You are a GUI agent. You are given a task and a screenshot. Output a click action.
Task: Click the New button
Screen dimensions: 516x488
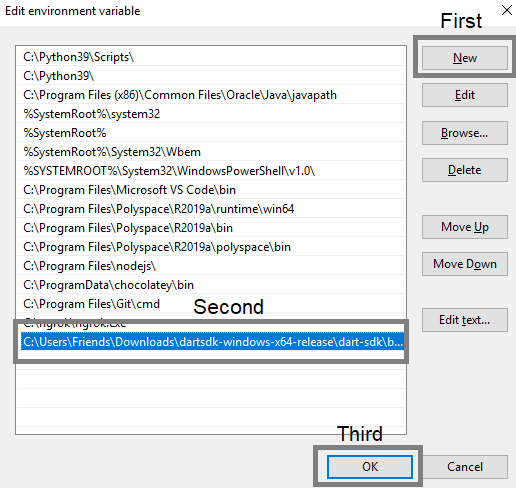coord(465,58)
